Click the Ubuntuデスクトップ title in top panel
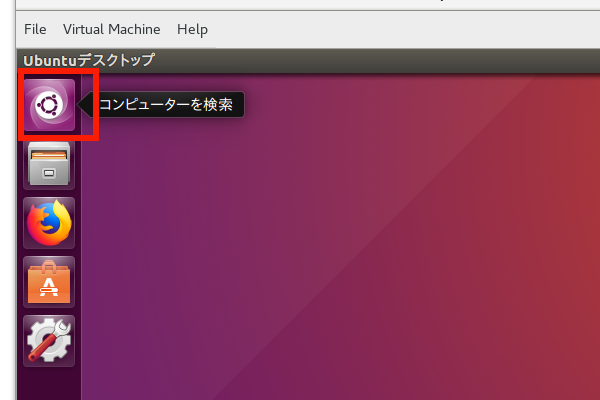The image size is (600, 400). pos(89,60)
